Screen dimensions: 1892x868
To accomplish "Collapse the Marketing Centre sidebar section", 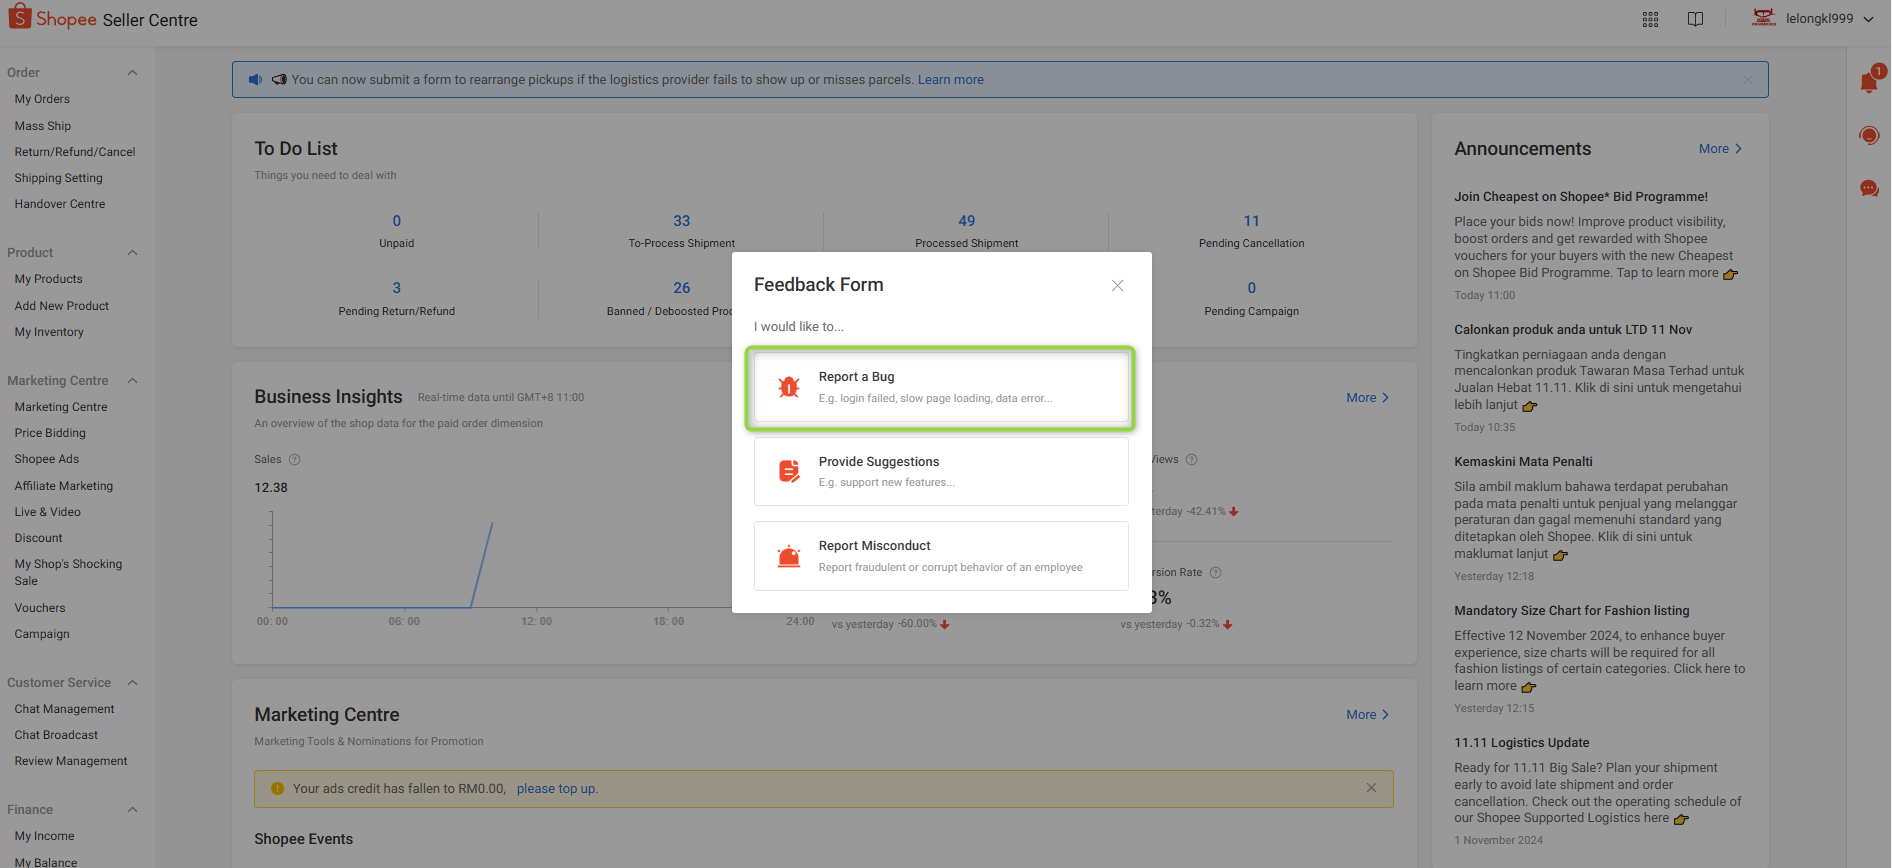I will (132, 381).
